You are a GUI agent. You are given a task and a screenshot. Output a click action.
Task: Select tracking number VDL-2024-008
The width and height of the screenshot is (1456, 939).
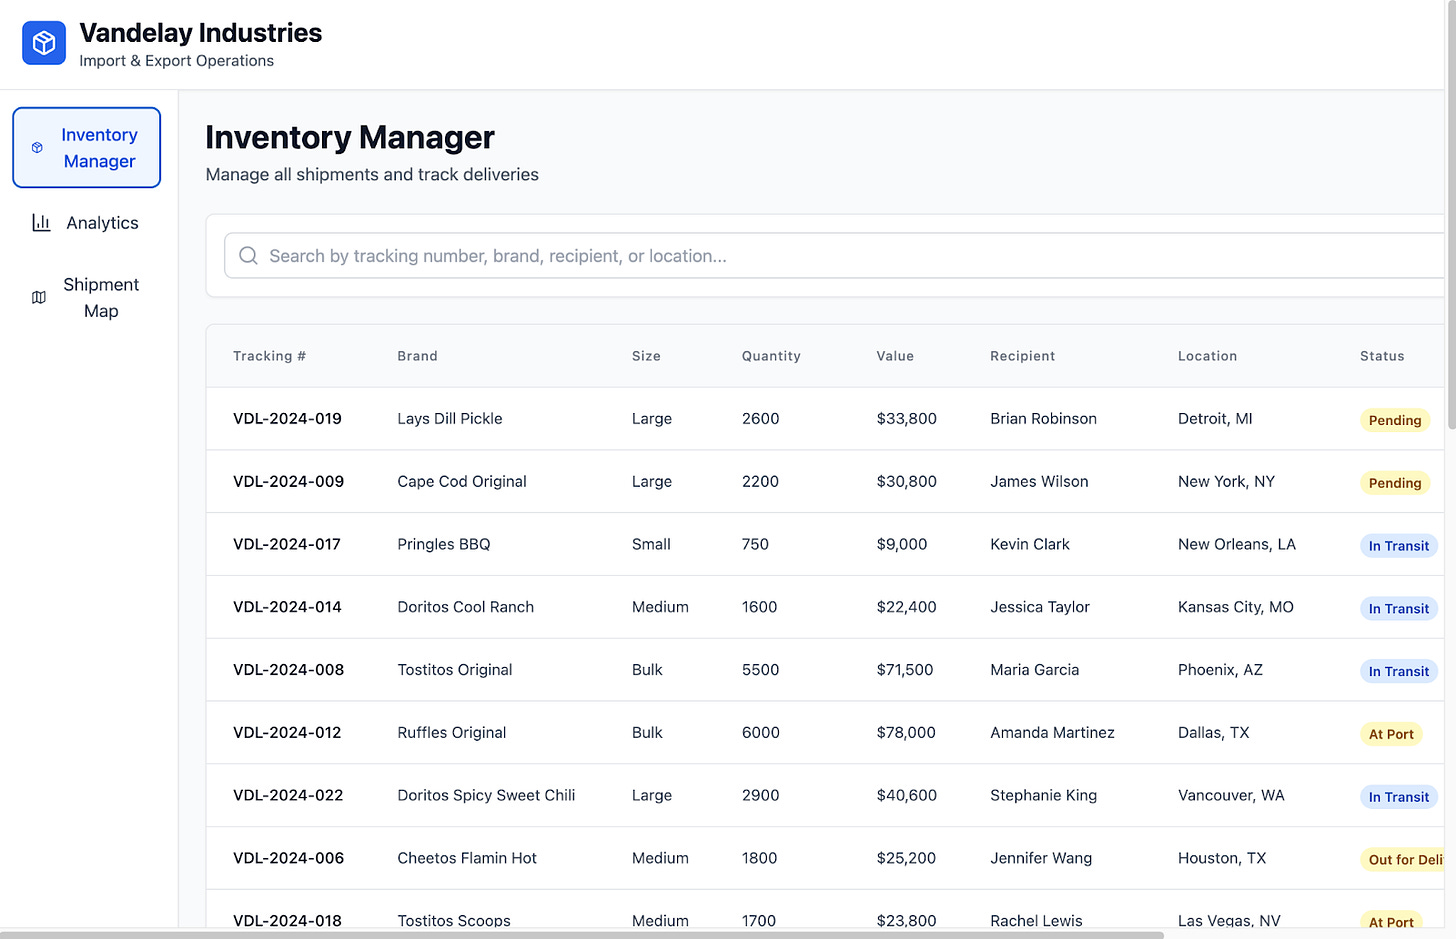click(x=288, y=670)
